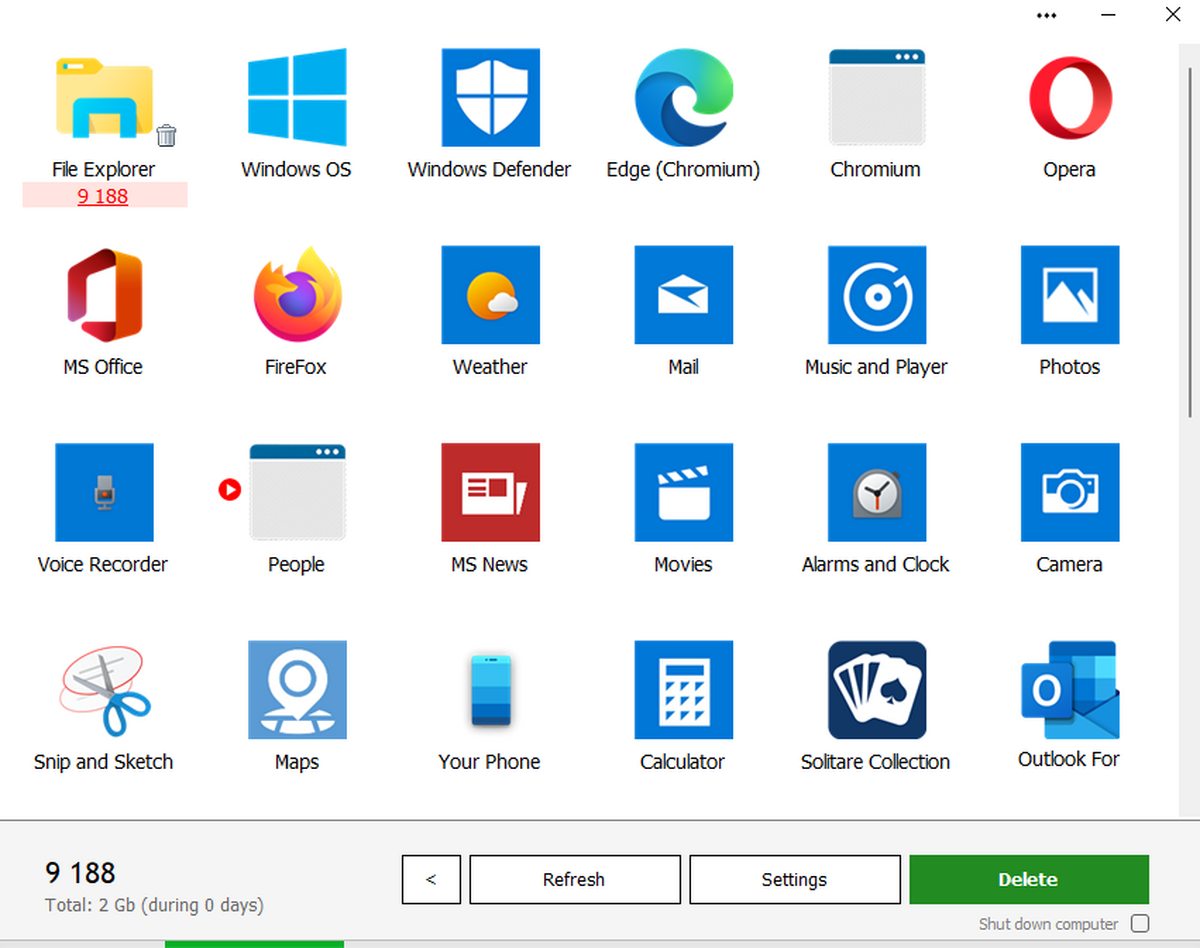1200x948 pixels.
Task: Select the Opera browser icon
Action: [x=1069, y=97]
